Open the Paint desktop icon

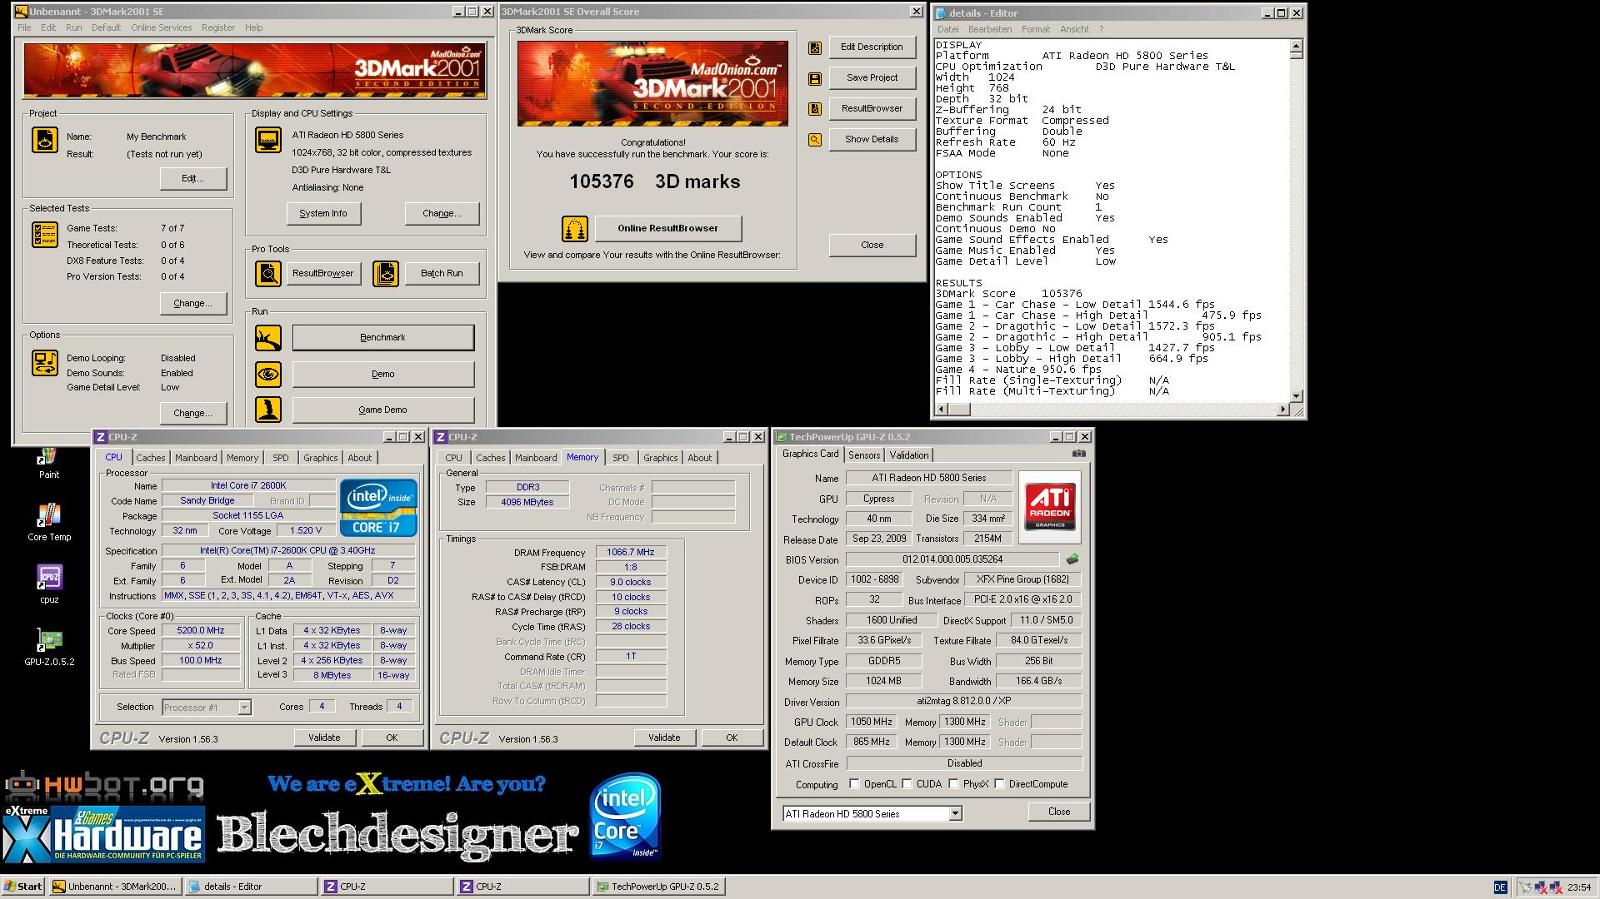tap(49, 464)
